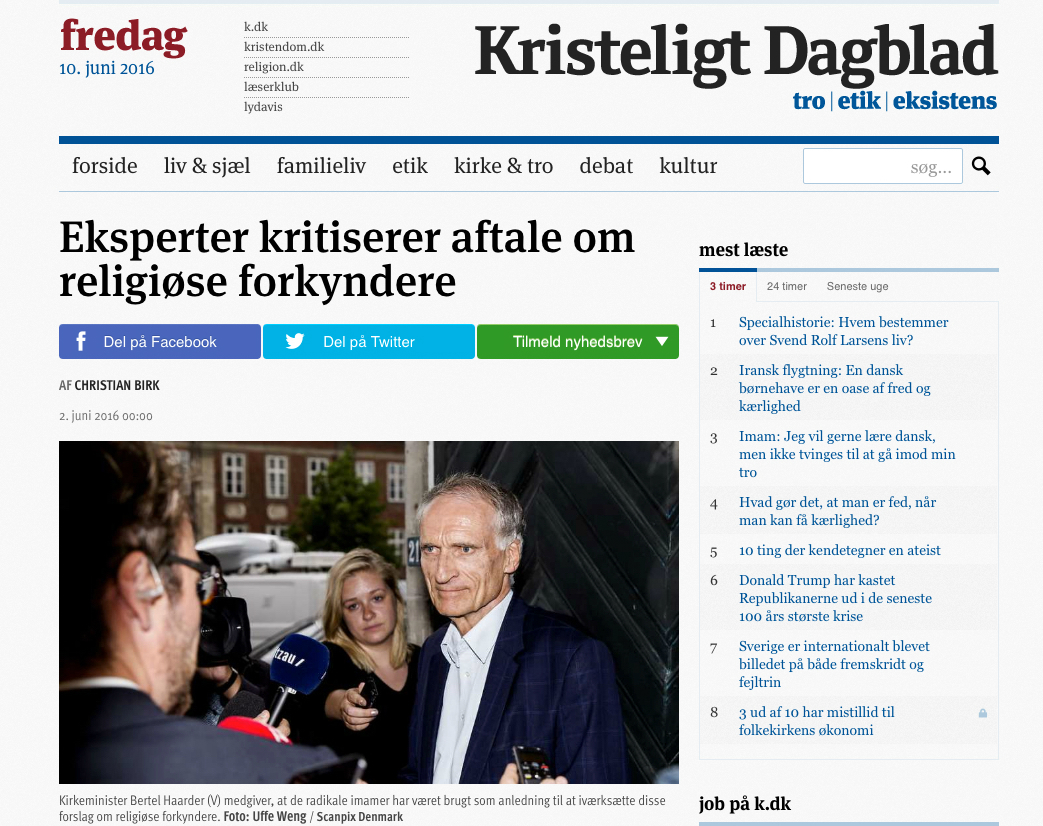Share via Del på Twitter button
The width and height of the screenshot is (1043, 826).
369,341
